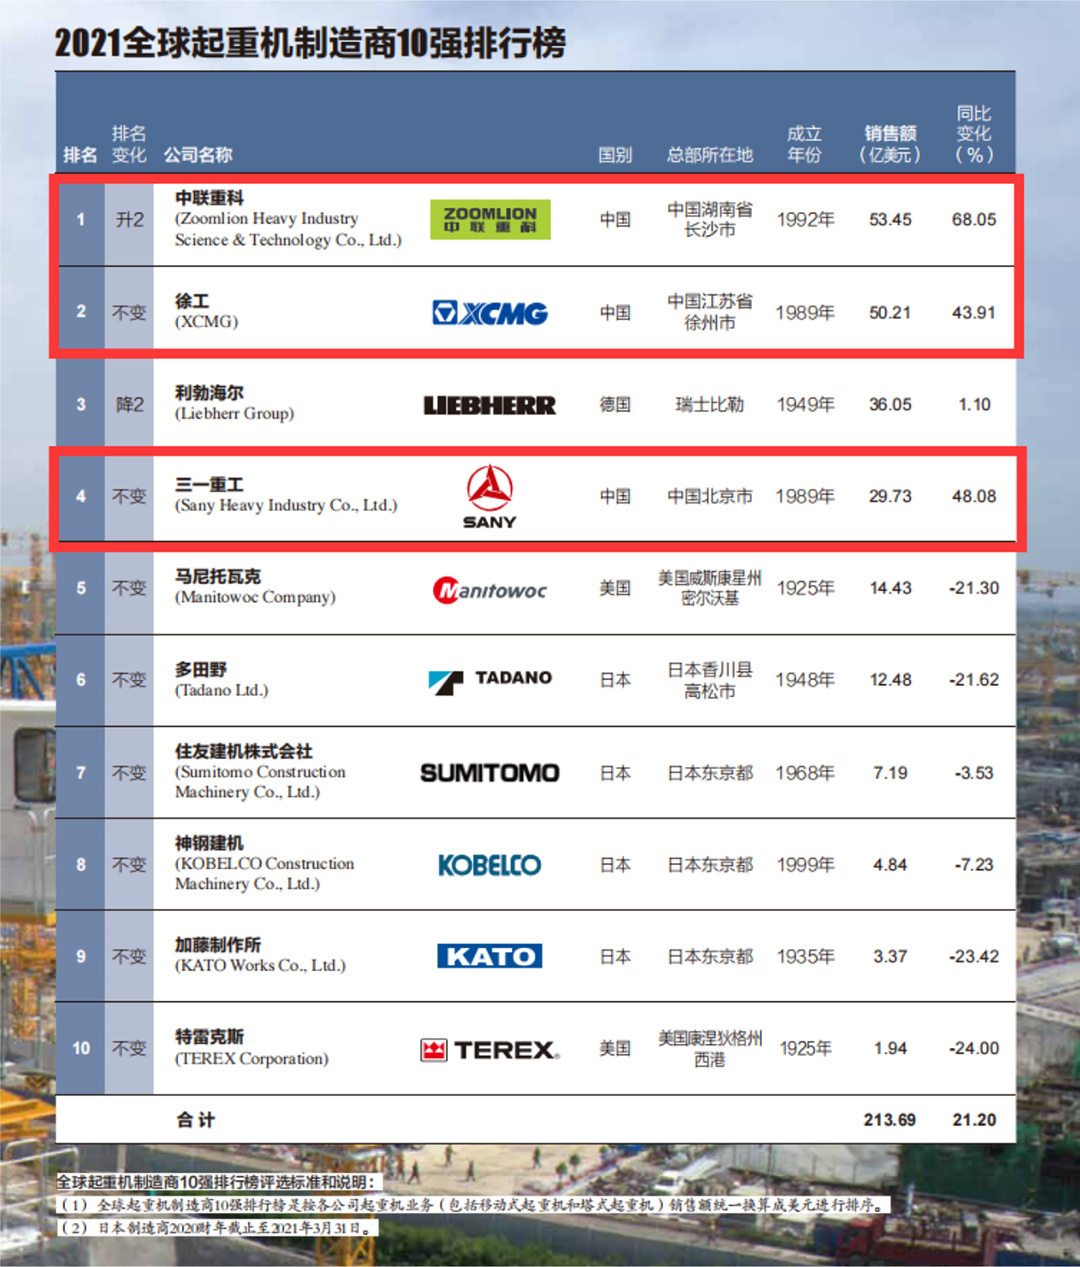Click sales figure "29.73"
The width and height of the screenshot is (1080, 1267).
click(890, 497)
